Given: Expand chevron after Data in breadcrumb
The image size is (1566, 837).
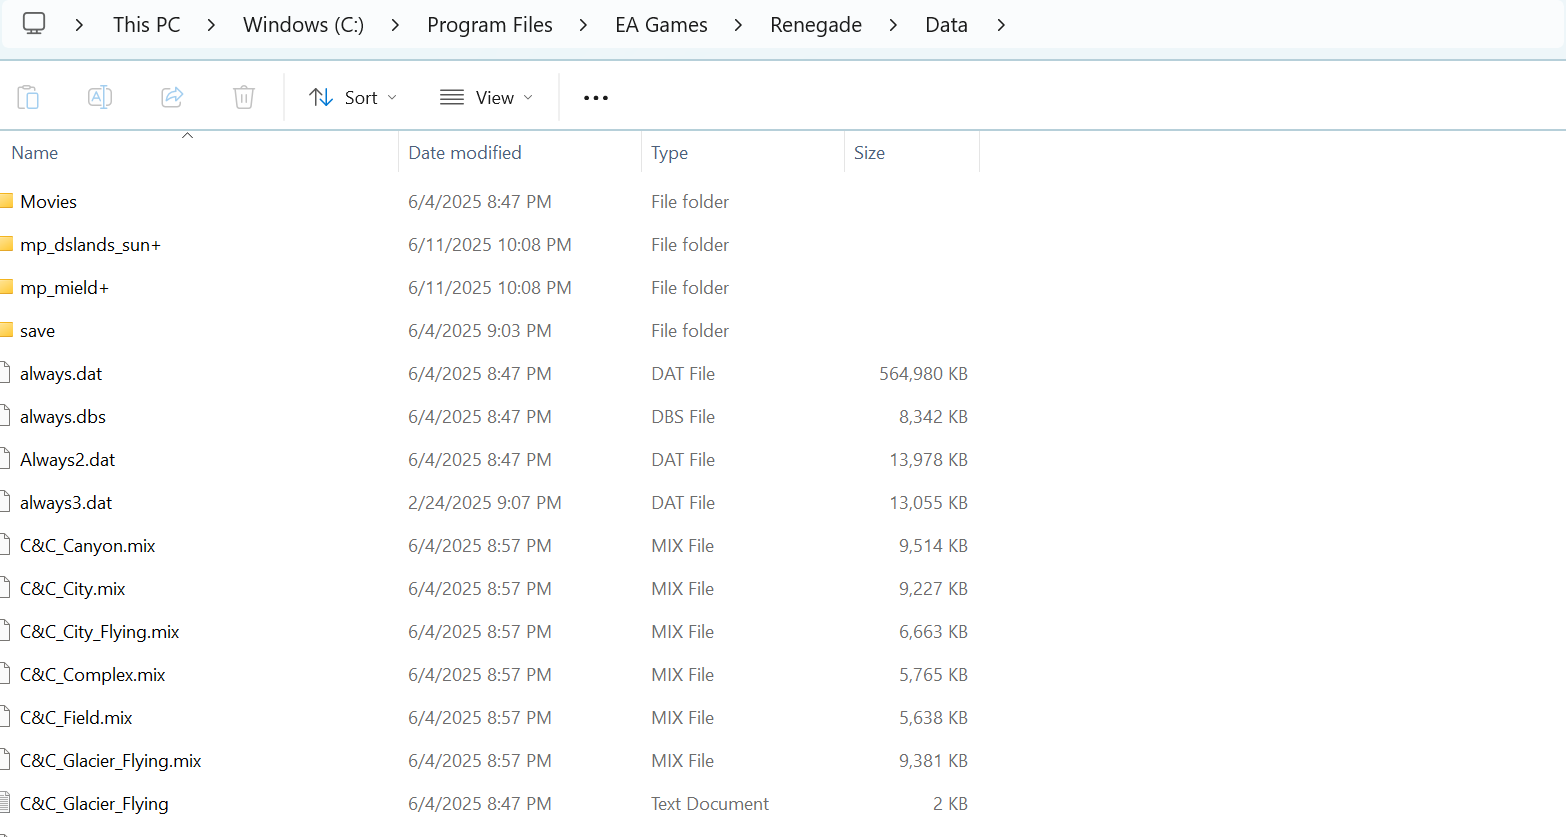Looking at the screenshot, I should [x=1001, y=25].
